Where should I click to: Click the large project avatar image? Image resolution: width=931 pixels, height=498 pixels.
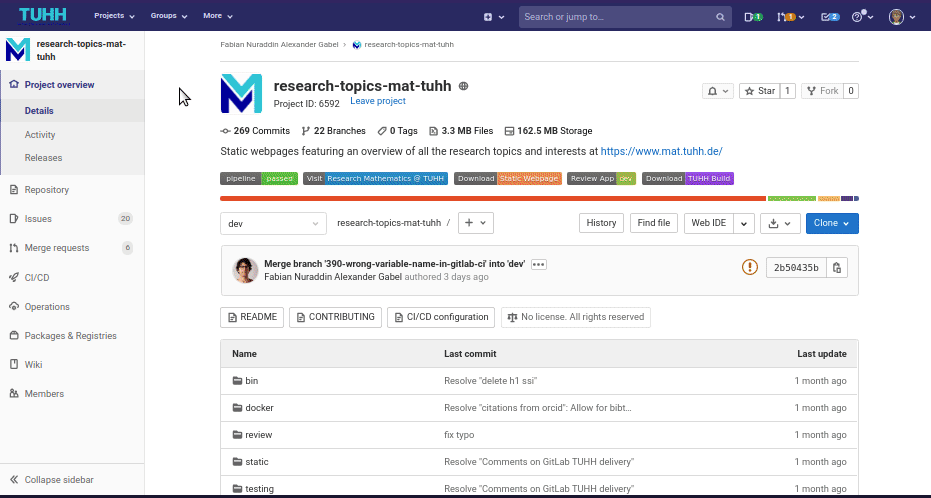click(x=241, y=93)
